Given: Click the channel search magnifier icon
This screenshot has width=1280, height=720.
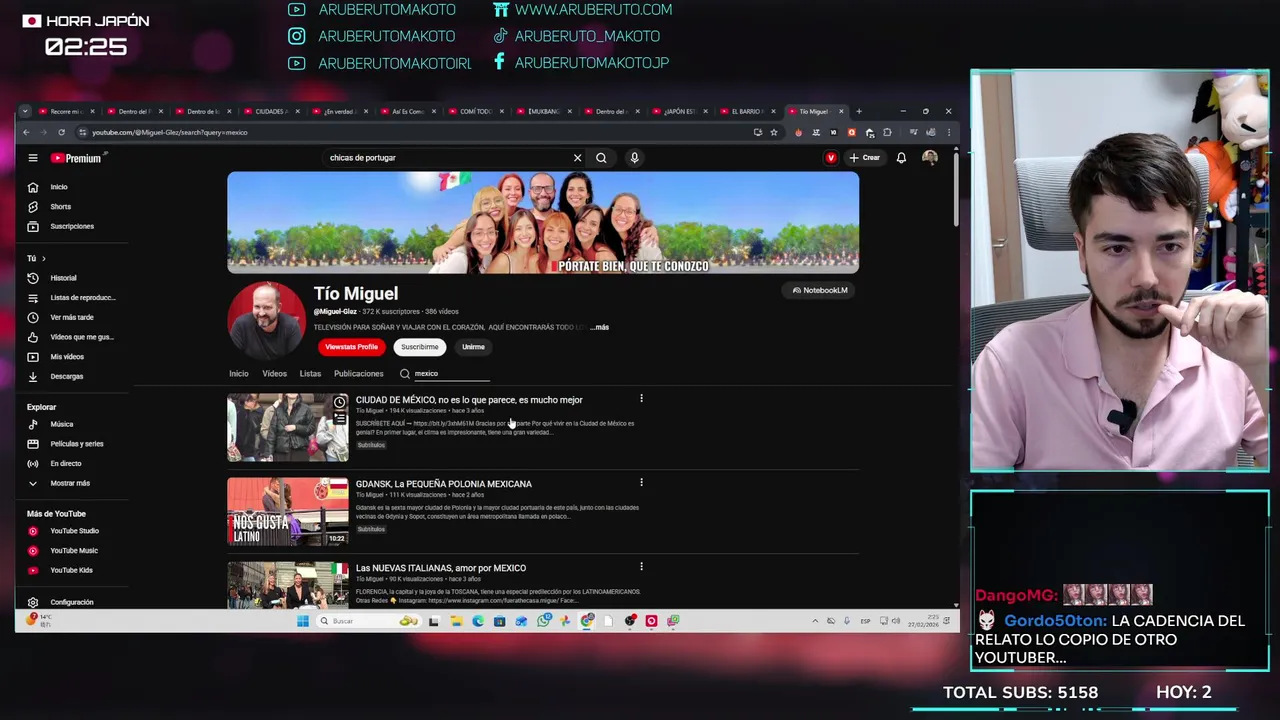Looking at the screenshot, I should coord(405,374).
